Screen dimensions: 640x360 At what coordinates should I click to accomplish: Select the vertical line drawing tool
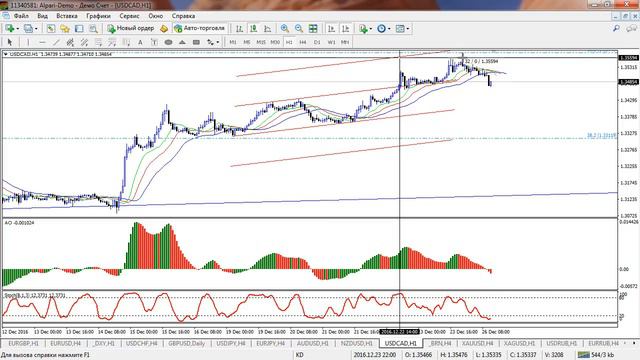pyautogui.click(x=28, y=42)
